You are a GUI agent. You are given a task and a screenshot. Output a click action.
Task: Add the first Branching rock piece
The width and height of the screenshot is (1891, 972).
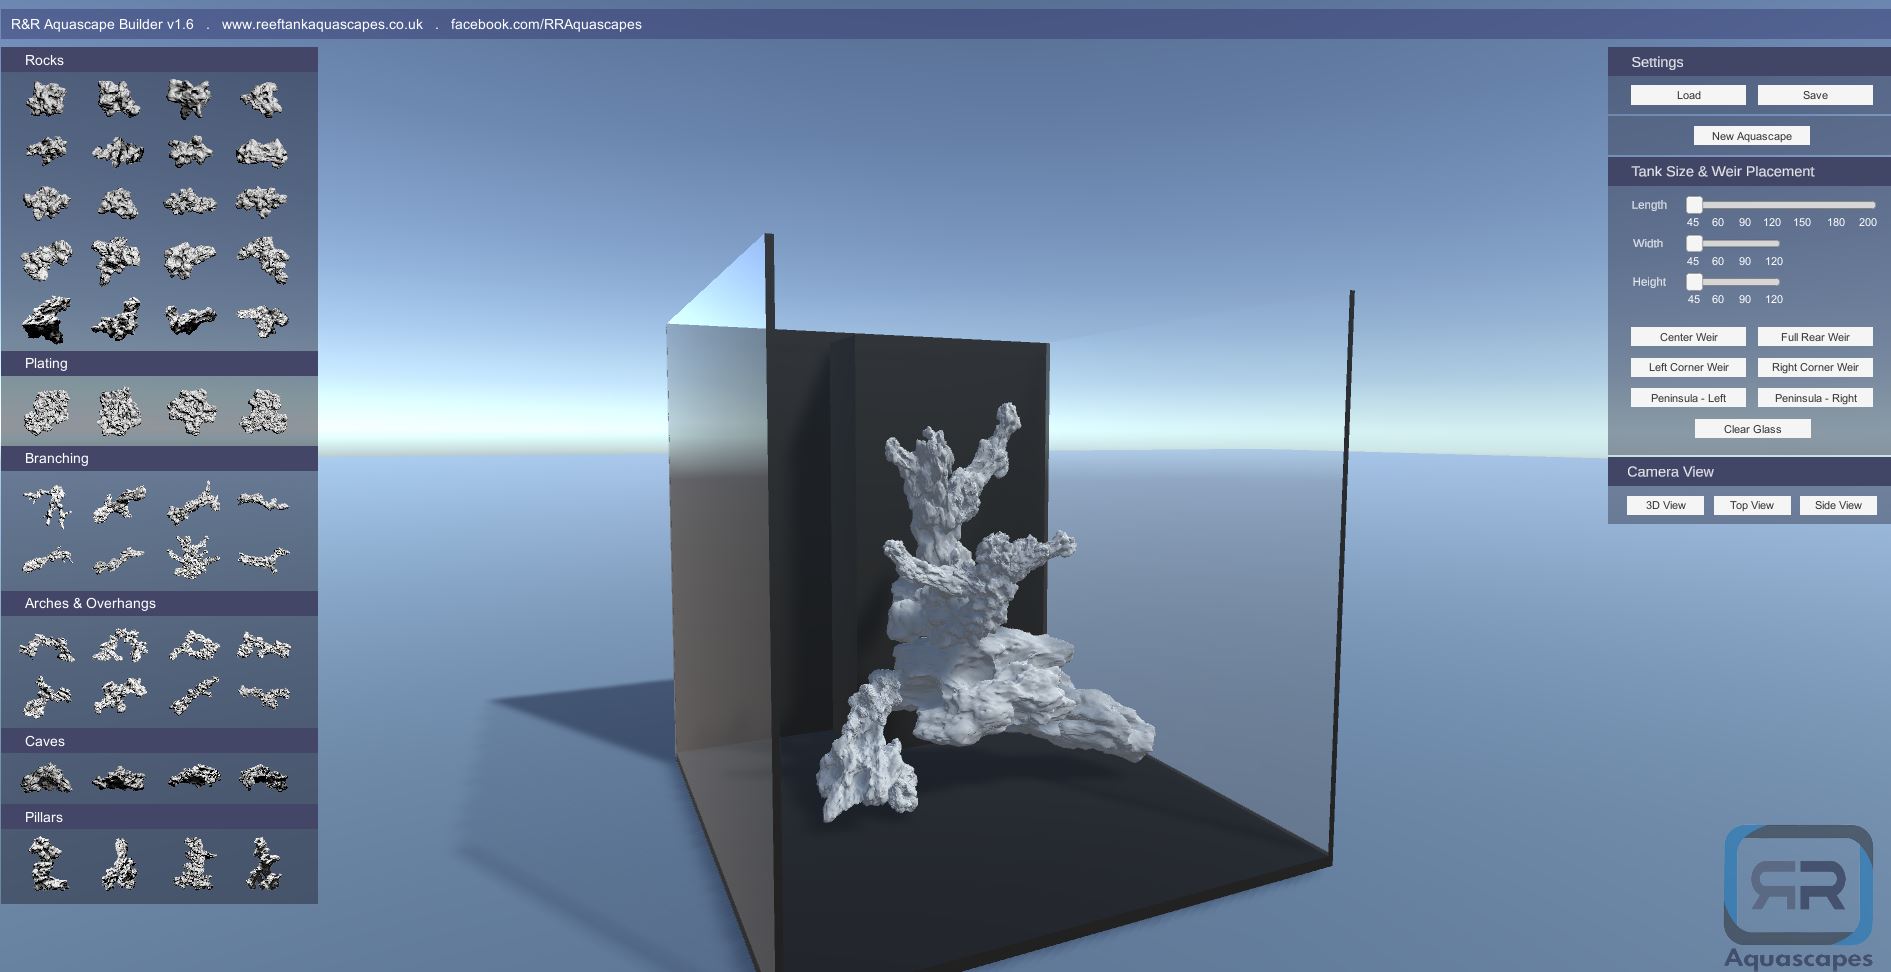(46, 504)
